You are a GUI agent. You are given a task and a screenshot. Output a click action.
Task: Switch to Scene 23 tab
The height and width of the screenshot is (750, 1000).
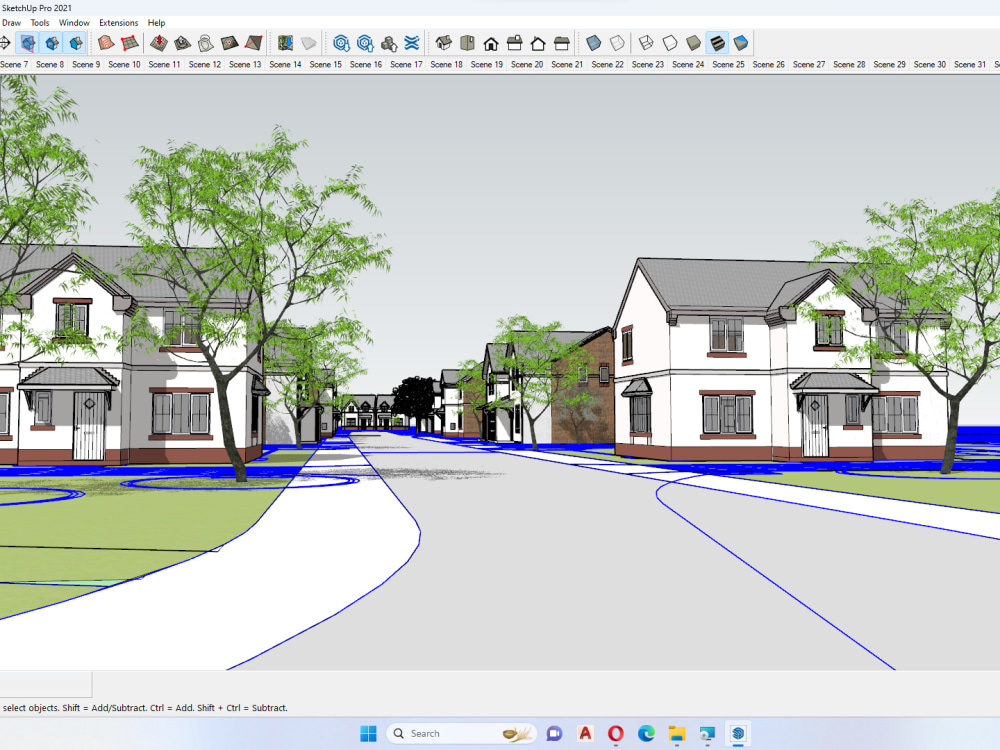[x=647, y=64]
